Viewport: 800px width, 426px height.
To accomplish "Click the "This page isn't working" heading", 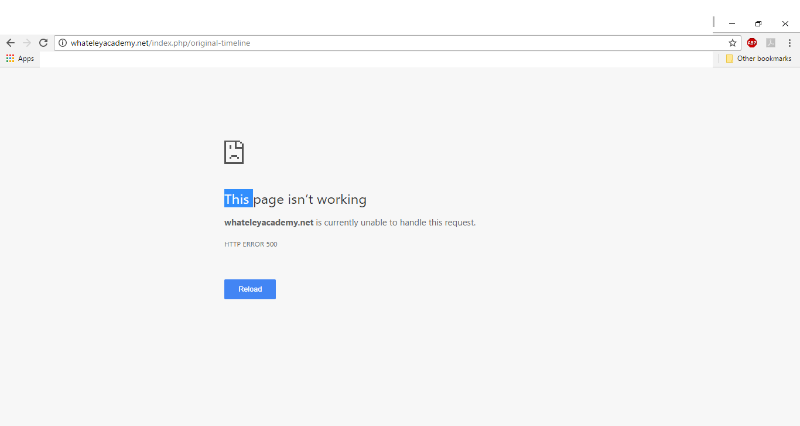I will 295,199.
